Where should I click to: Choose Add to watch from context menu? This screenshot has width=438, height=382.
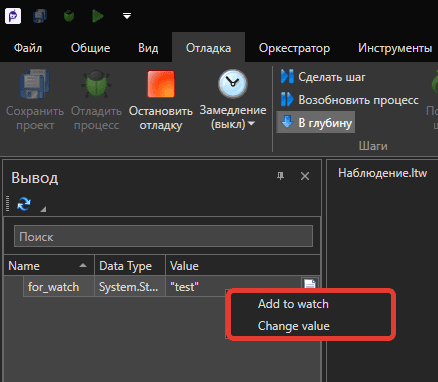click(293, 304)
